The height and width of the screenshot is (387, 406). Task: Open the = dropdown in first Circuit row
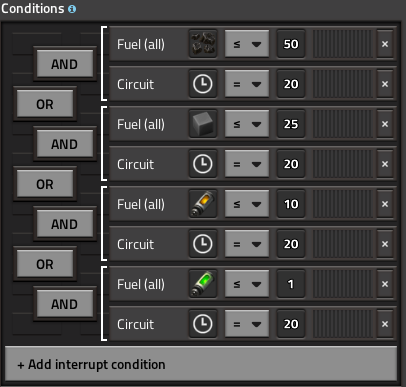tap(247, 84)
